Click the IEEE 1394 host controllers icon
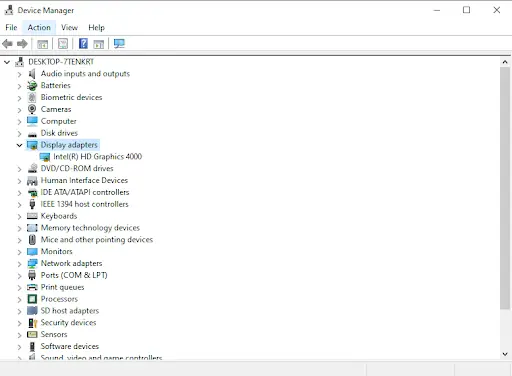512x376 pixels. [x=32, y=204]
